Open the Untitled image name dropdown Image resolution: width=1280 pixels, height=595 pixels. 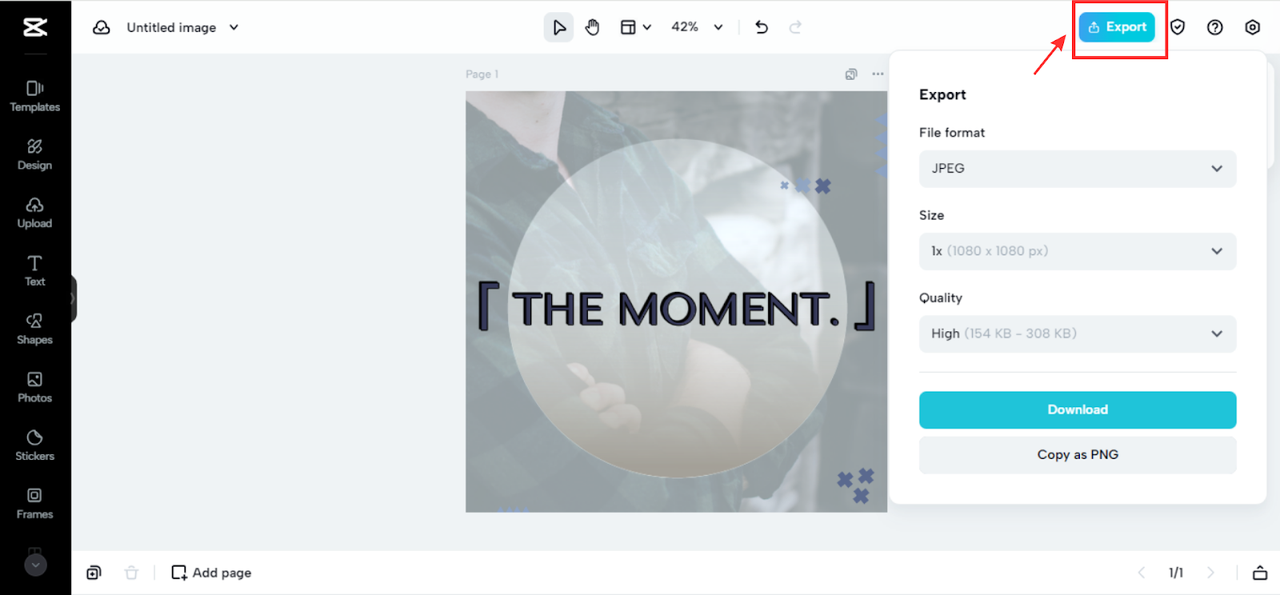183,28
